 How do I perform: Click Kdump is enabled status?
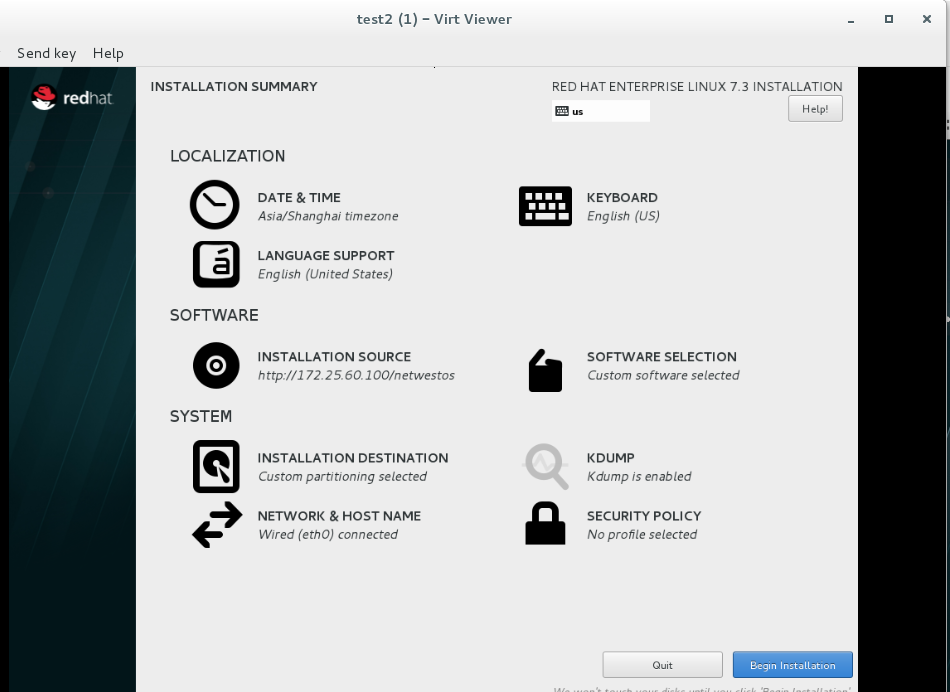[x=639, y=477]
